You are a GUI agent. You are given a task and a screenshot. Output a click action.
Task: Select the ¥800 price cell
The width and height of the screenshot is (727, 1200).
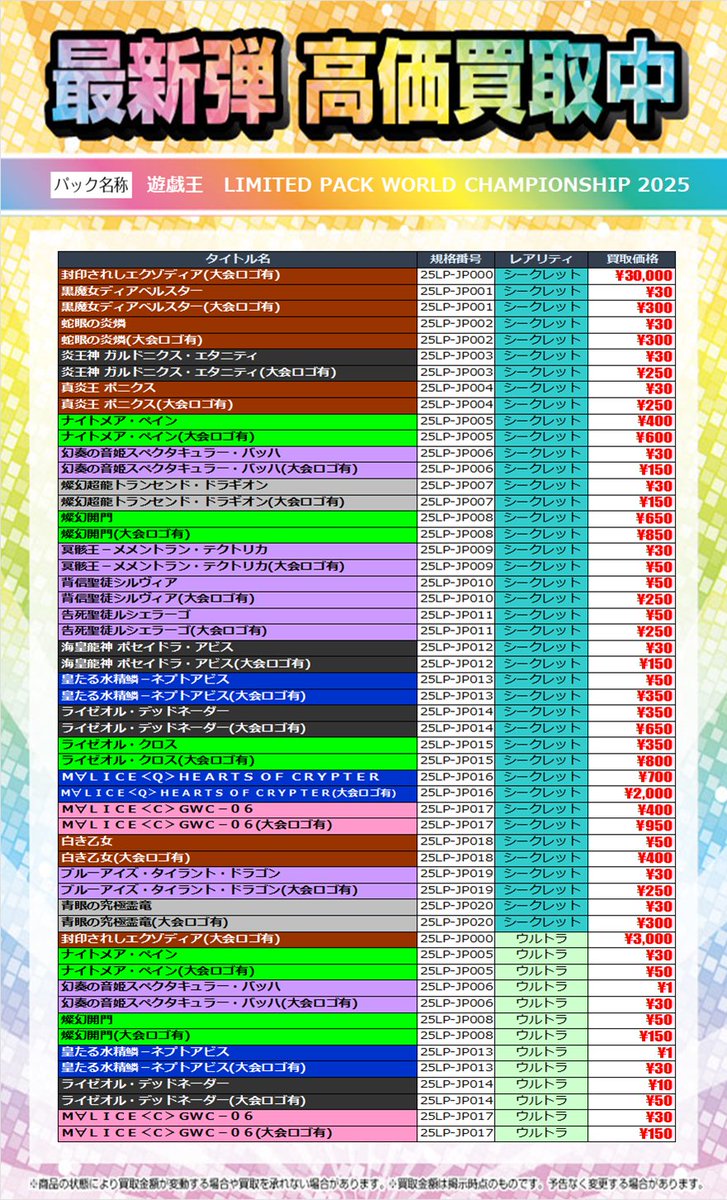click(x=630, y=761)
